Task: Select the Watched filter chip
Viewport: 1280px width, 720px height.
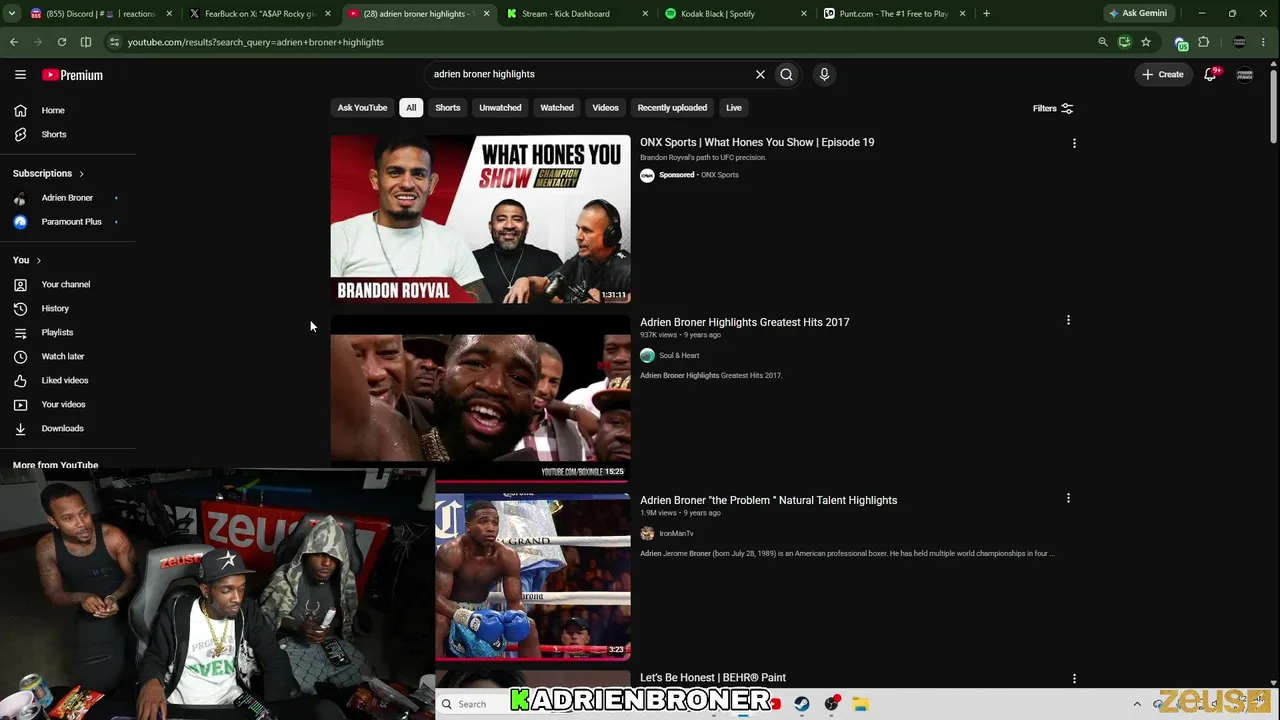Action: 557,108
